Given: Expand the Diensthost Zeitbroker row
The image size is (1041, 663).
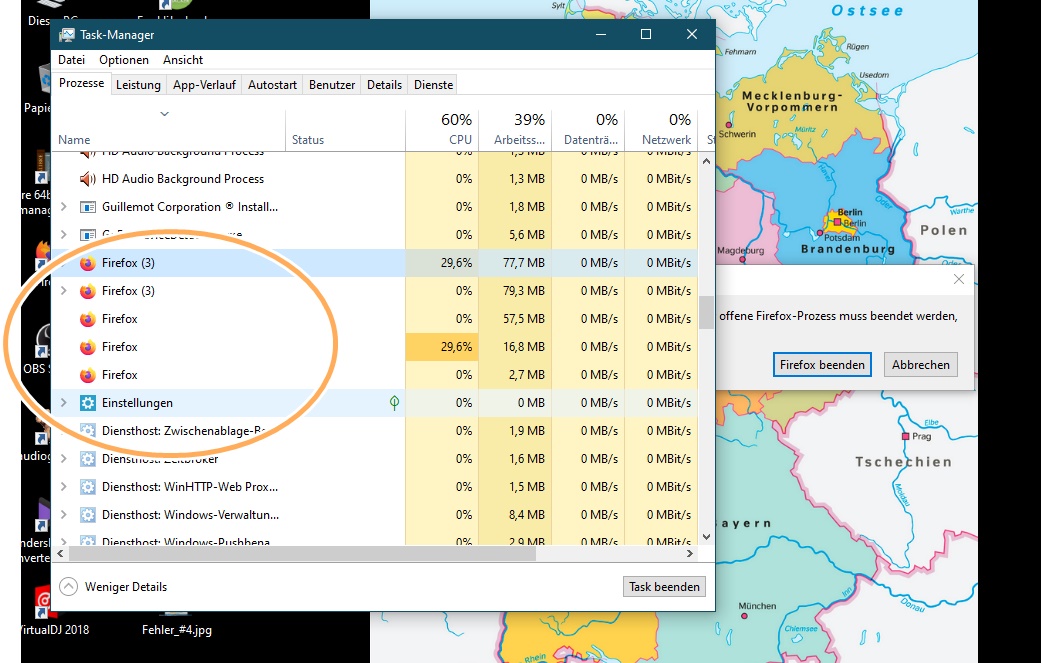Looking at the screenshot, I should pos(64,459).
